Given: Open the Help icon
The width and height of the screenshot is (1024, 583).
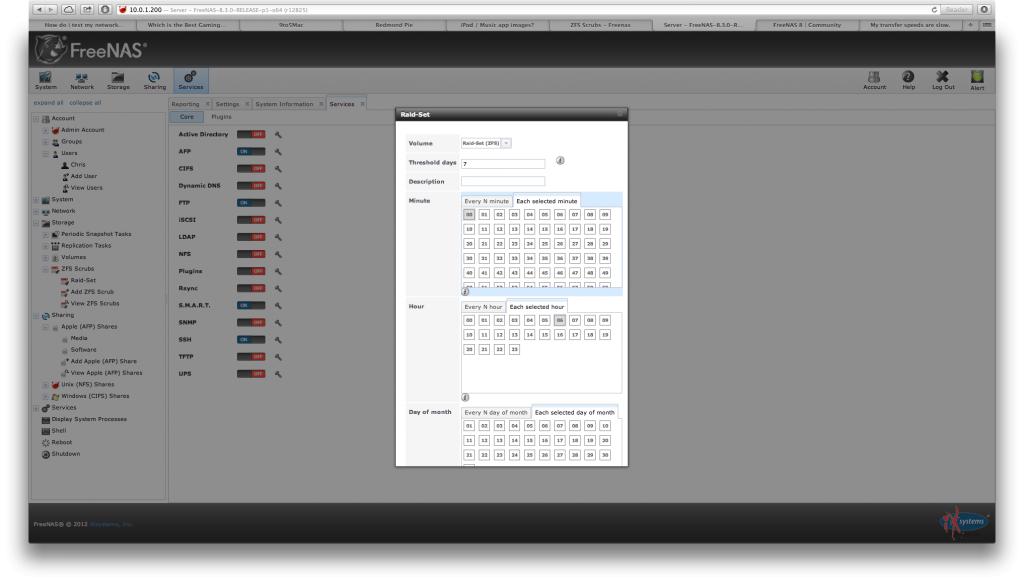Looking at the screenshot, I should point(908,80).
